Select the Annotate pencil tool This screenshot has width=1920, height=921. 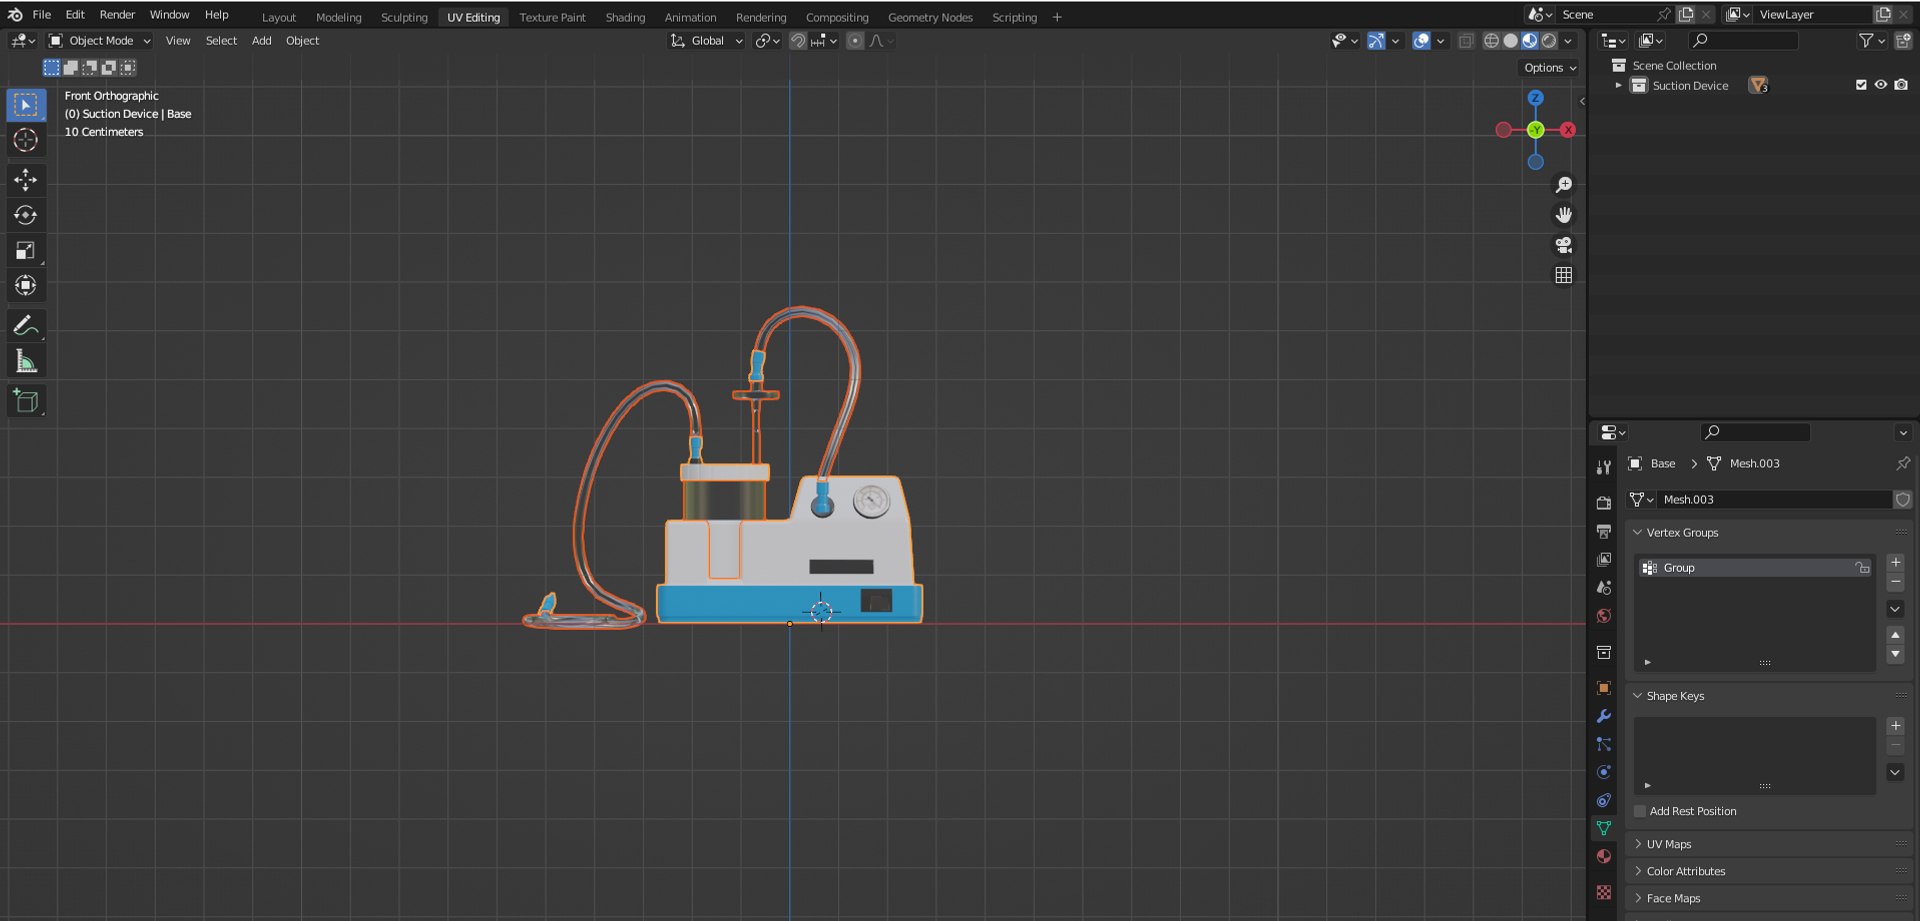tap(26, 326)
